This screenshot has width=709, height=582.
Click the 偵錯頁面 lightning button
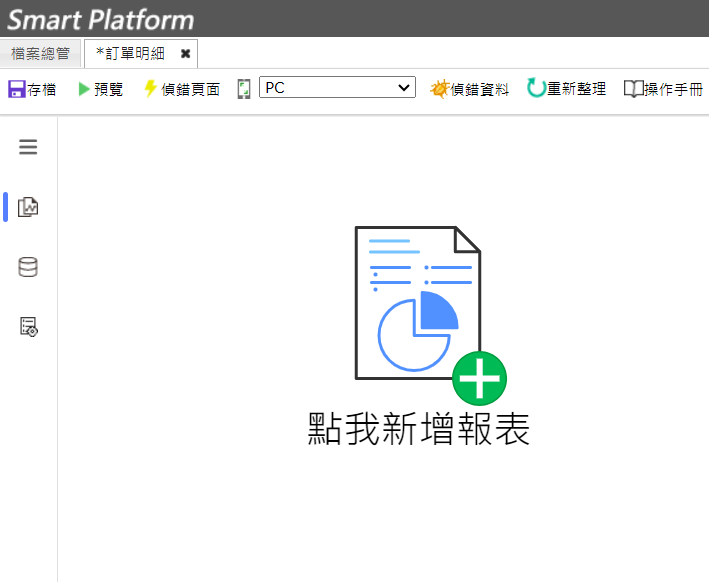pos(182,89)
